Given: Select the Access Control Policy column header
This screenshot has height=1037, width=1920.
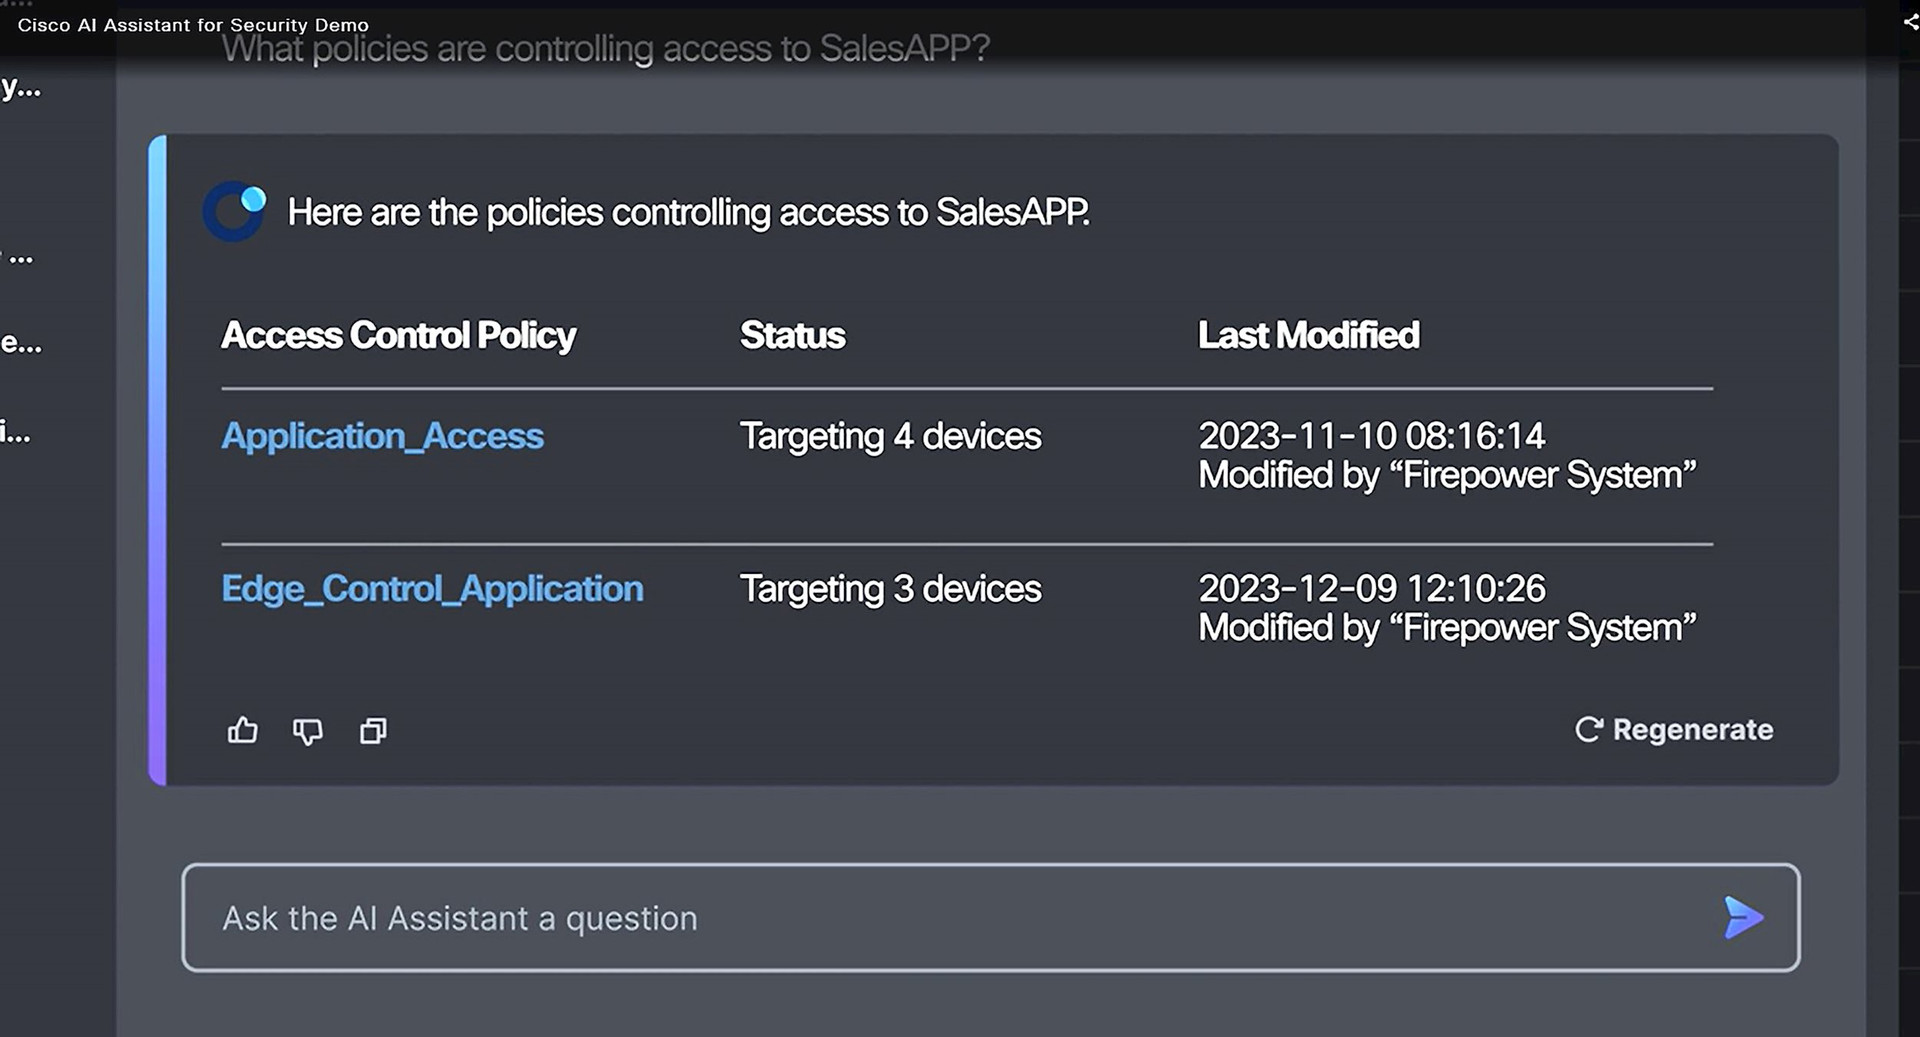Looking at the screenshot, I should pos(398,336).
